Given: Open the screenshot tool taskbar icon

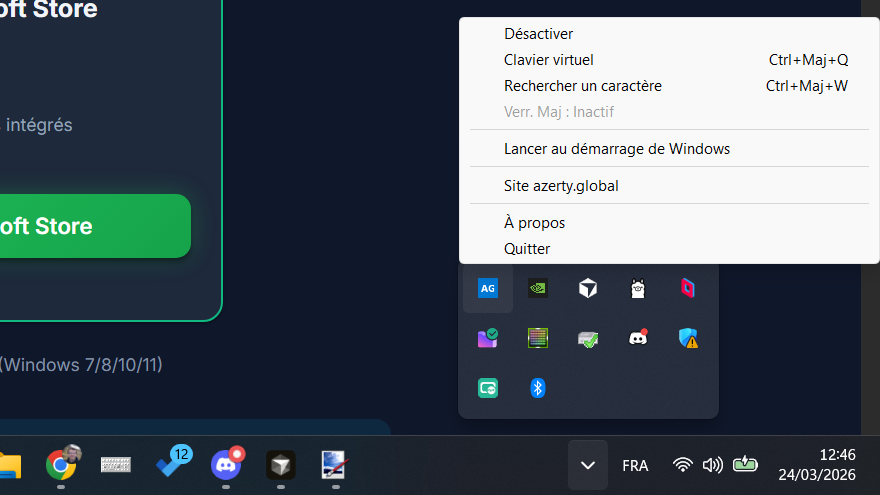Looking at the screenshot, I should coord(335,465).
